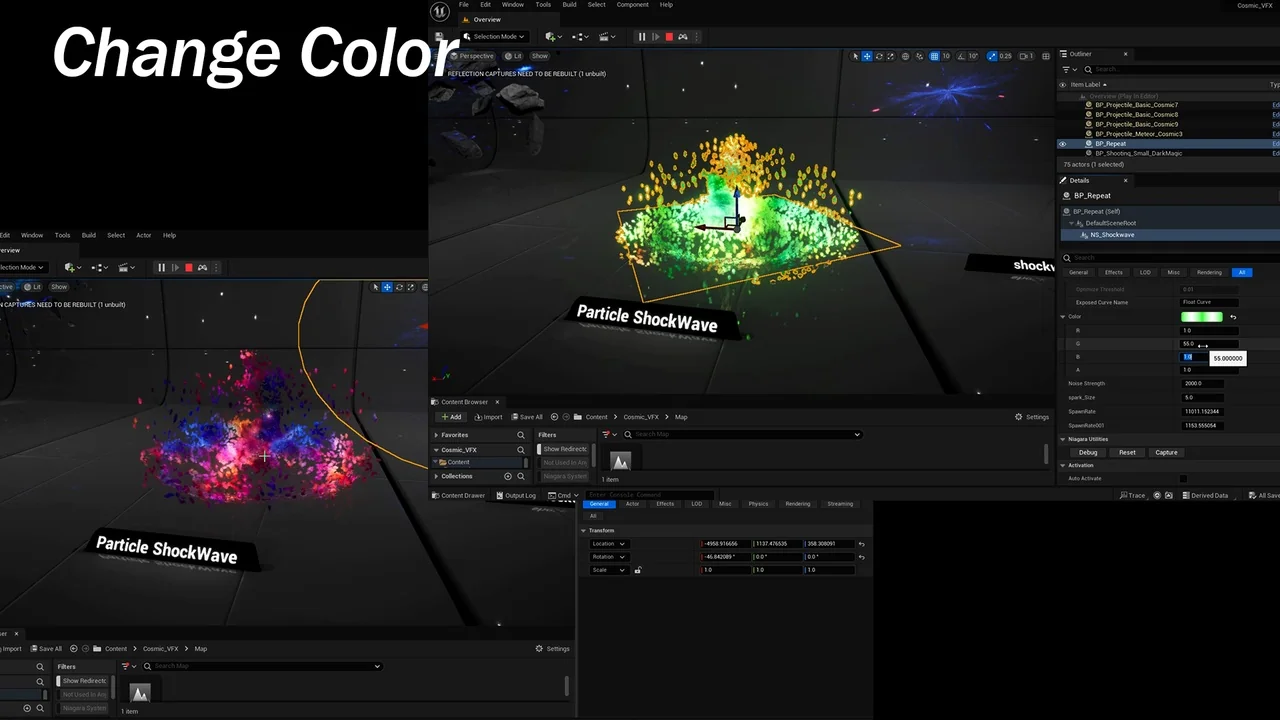Toggle visibility eye for BP_Repeat actor
Image resolution: width=1280 pixels, height=720 pixels.
1062,144
